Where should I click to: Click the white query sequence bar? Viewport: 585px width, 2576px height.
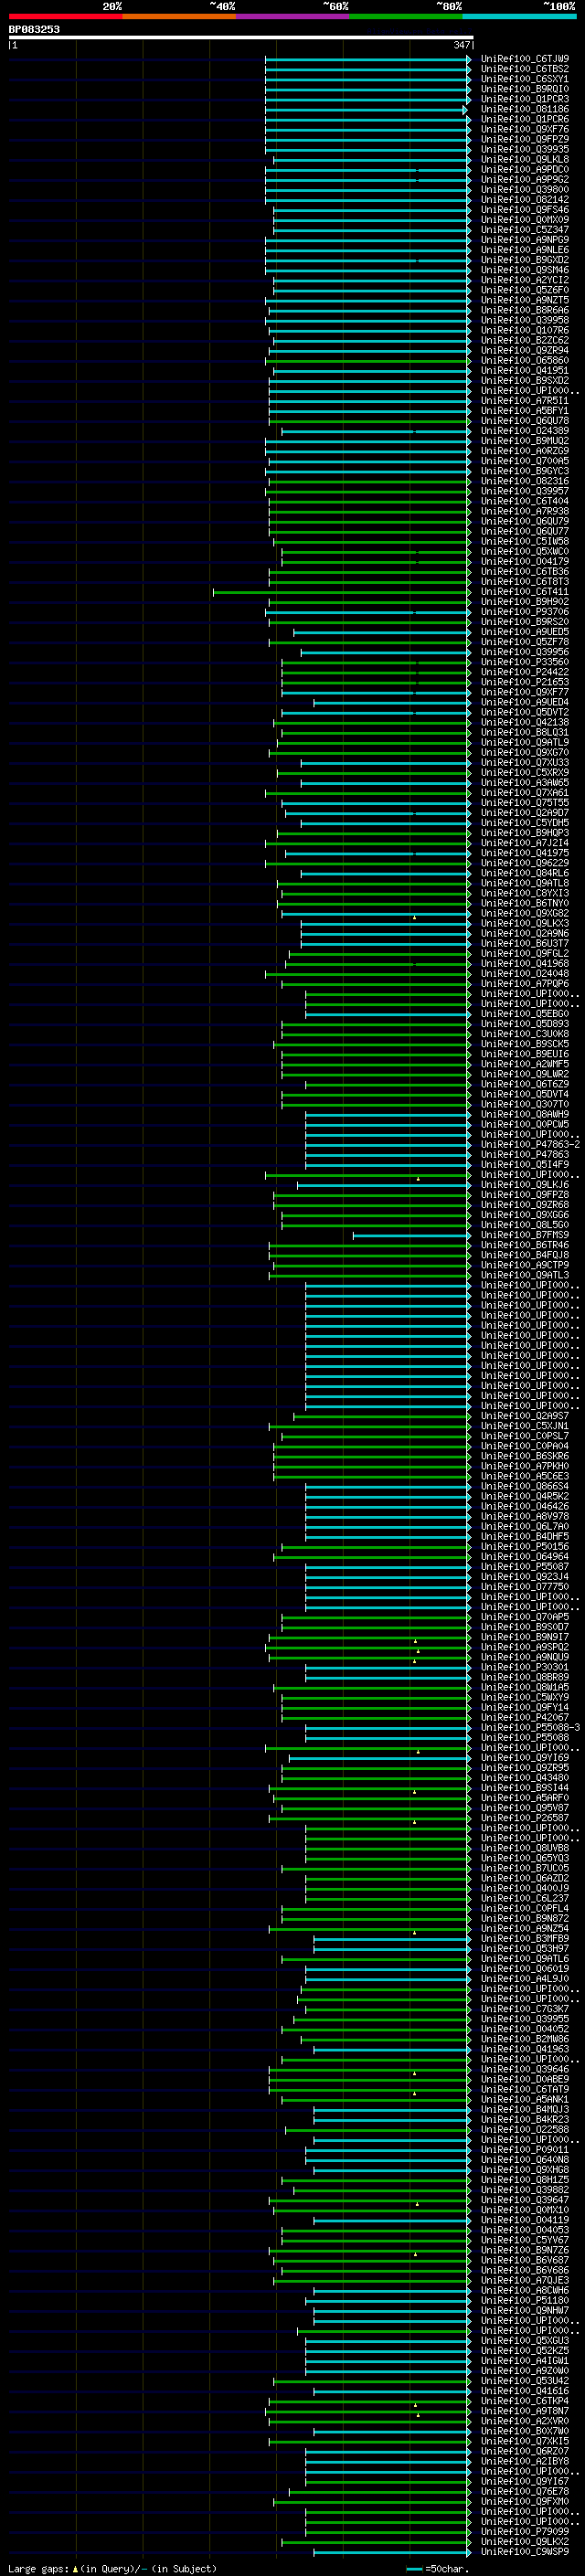[241, 38]
